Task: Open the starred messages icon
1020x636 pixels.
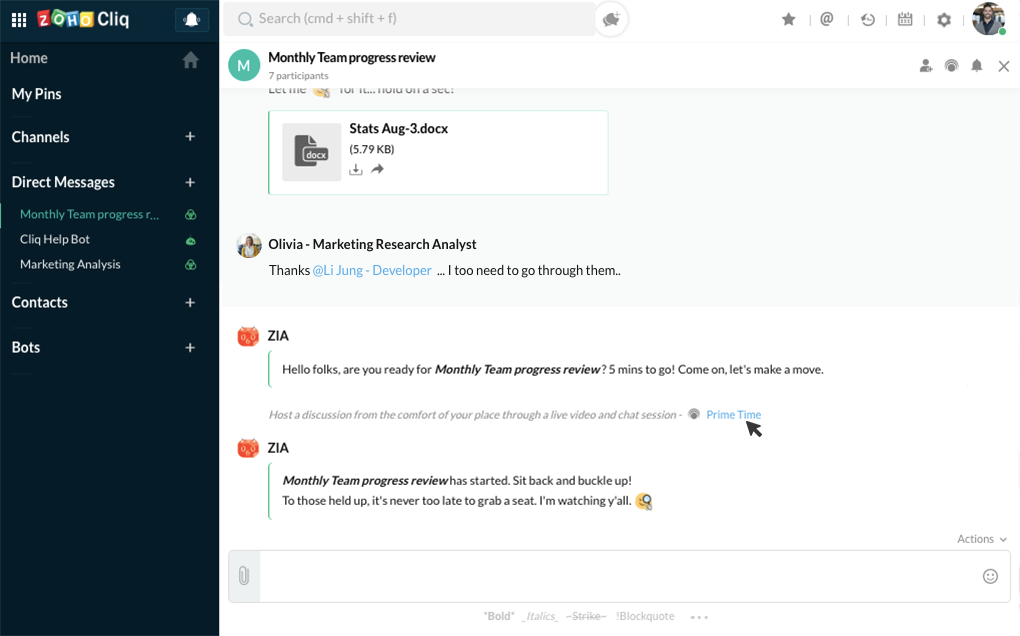Action: (x=789, y=19)
